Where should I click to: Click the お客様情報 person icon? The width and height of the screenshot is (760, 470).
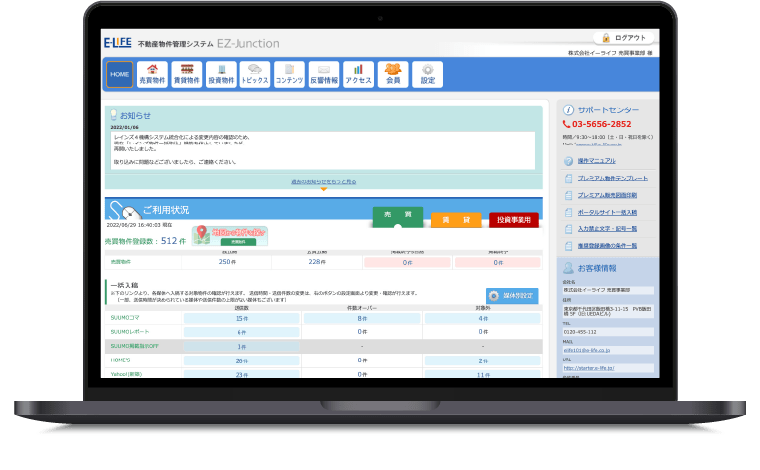coord(569,267)
